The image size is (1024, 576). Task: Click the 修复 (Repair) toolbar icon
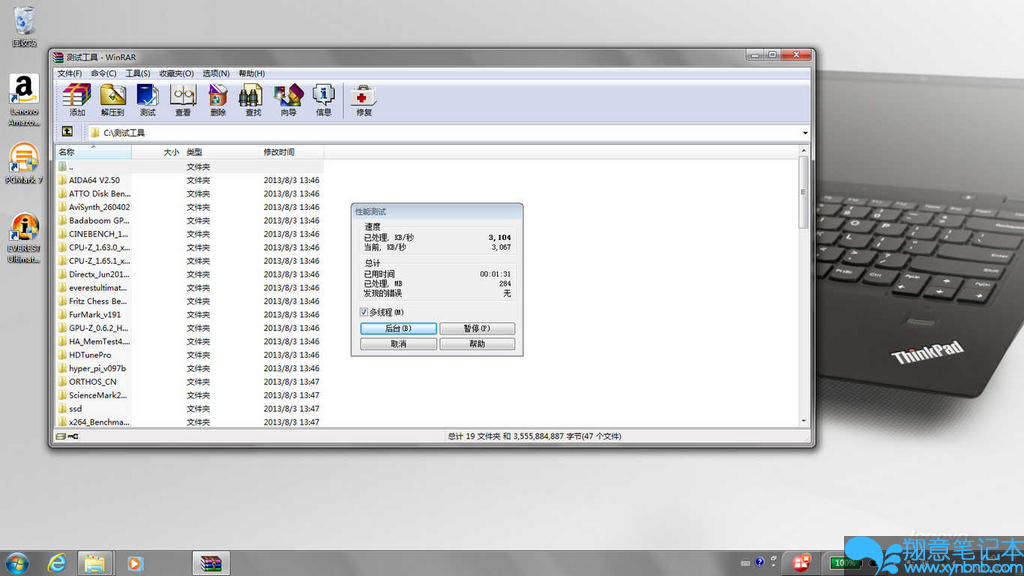[x=363, y=100]
